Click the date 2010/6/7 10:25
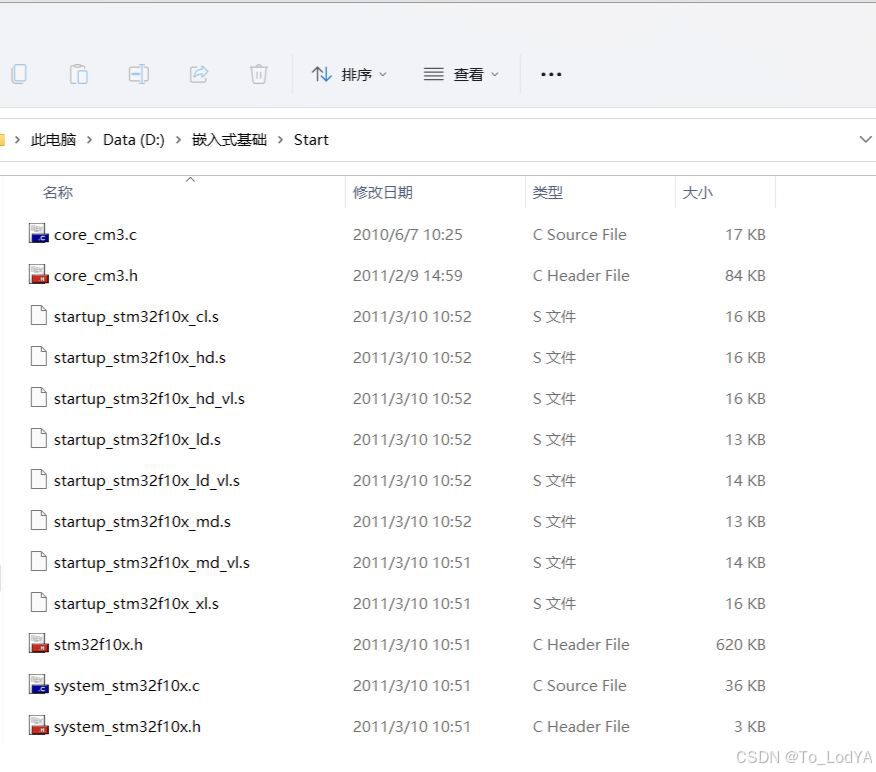Viewport: 876px width, 772px height. coord(408,235)
